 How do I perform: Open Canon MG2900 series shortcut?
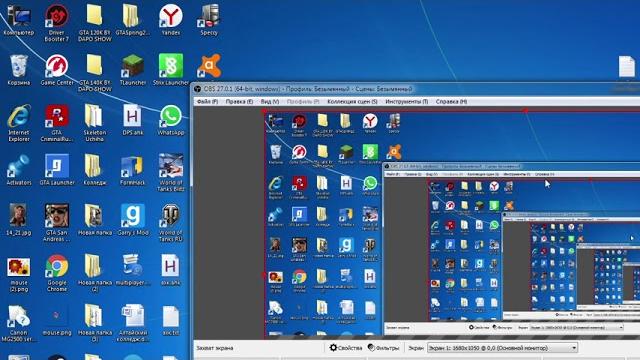pos(19,323)
